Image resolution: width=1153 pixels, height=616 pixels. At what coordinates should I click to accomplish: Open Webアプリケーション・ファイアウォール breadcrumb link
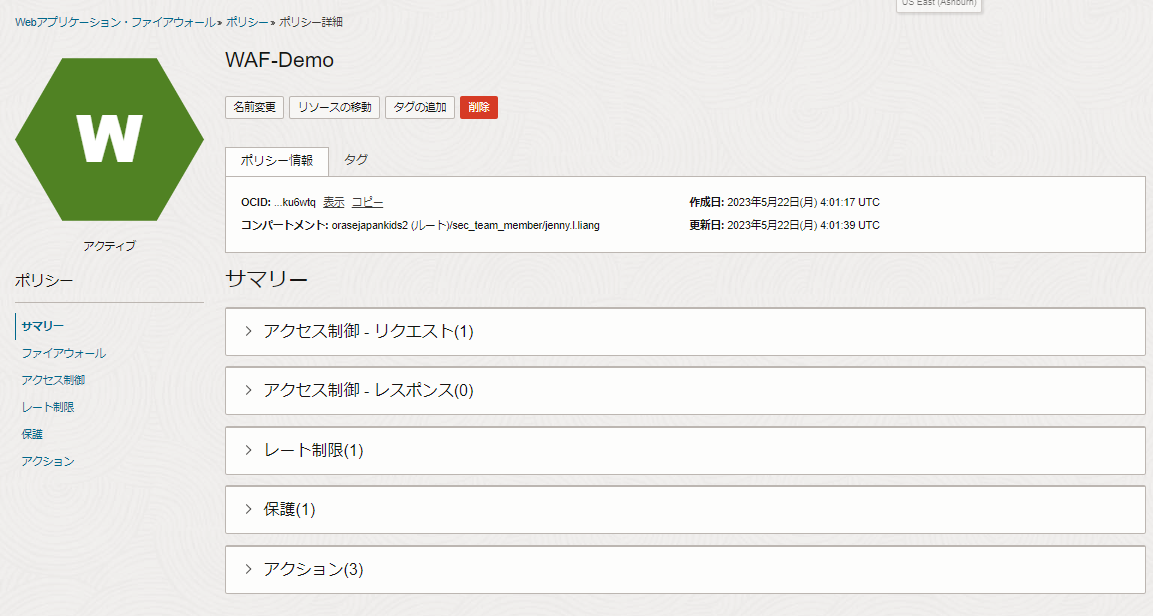pos(115,22)
